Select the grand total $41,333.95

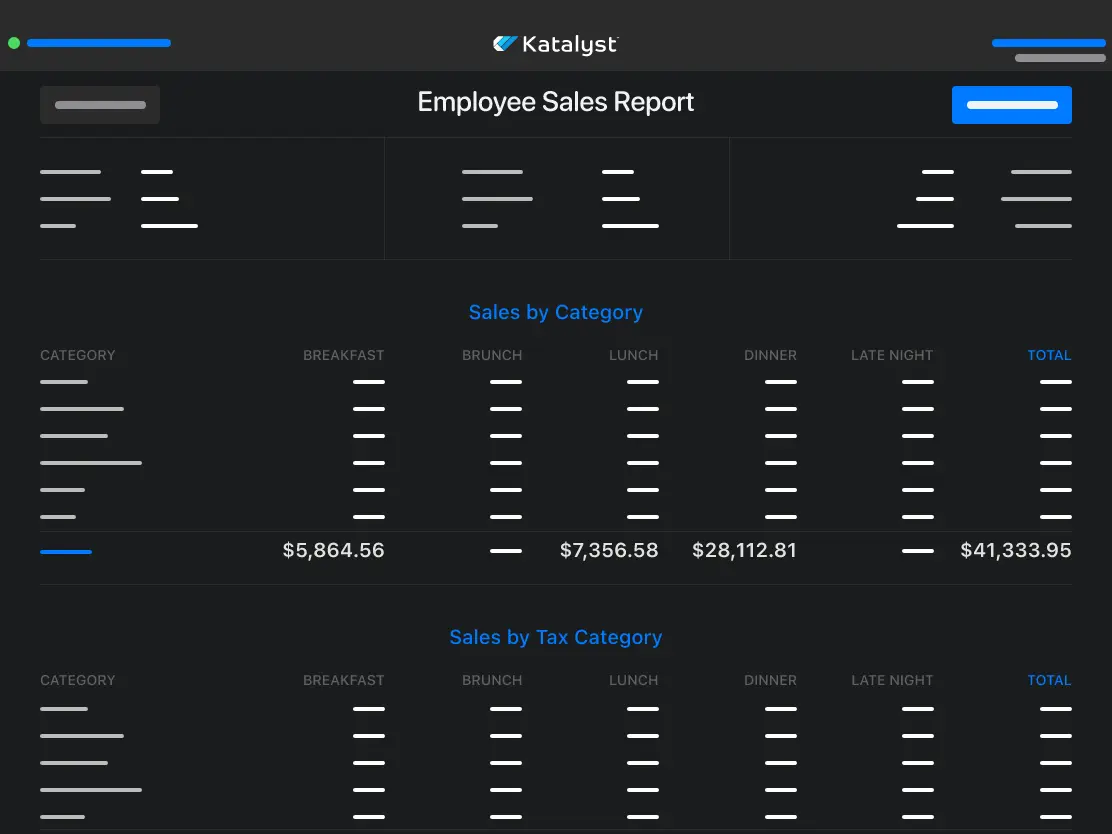(x=1016, y=550)
